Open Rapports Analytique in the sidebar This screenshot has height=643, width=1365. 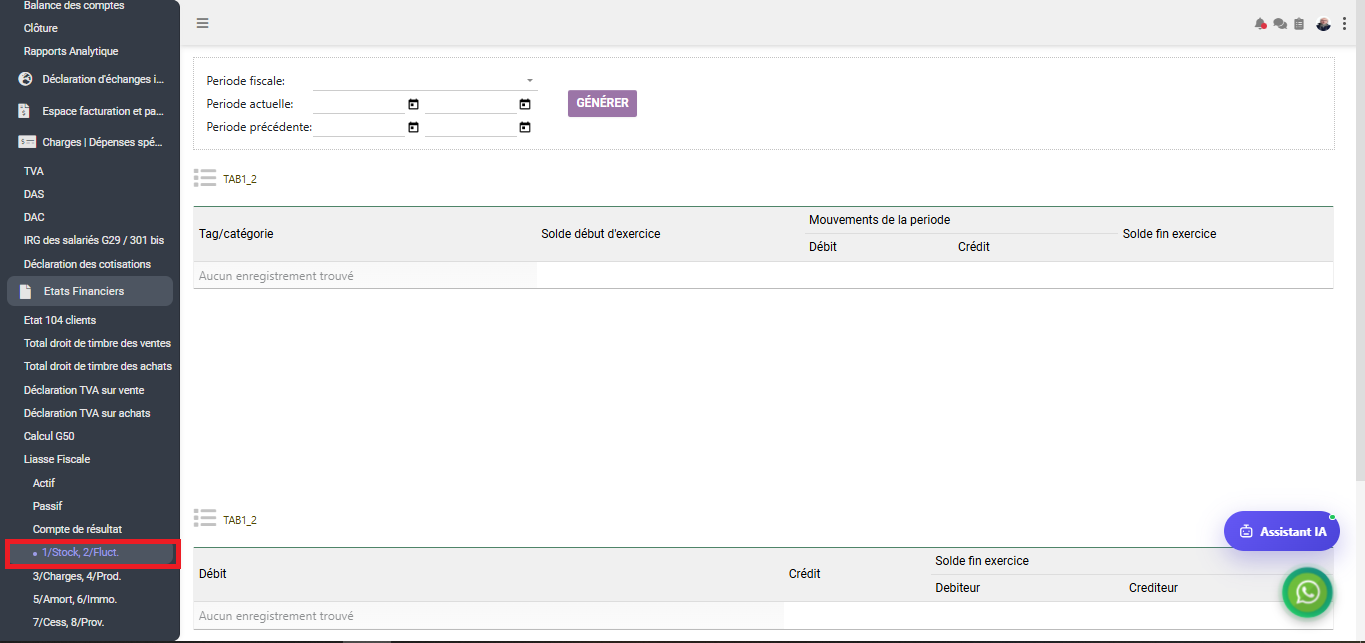[x=71, y=51]
